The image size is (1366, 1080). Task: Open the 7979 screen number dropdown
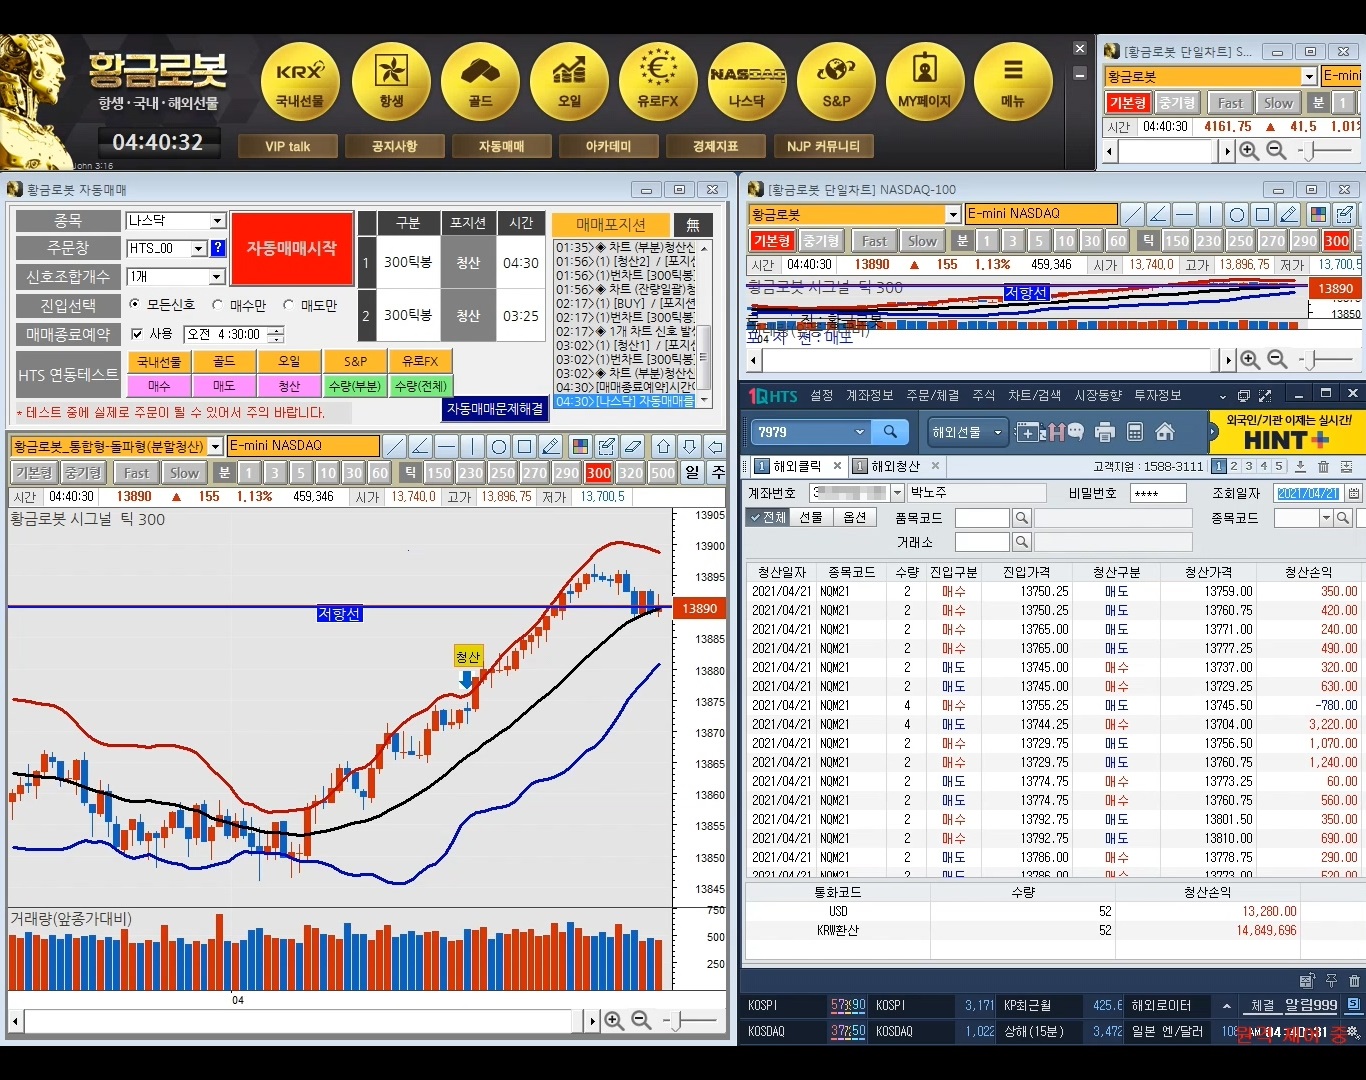pyautogui.click(x=859, y=432)
